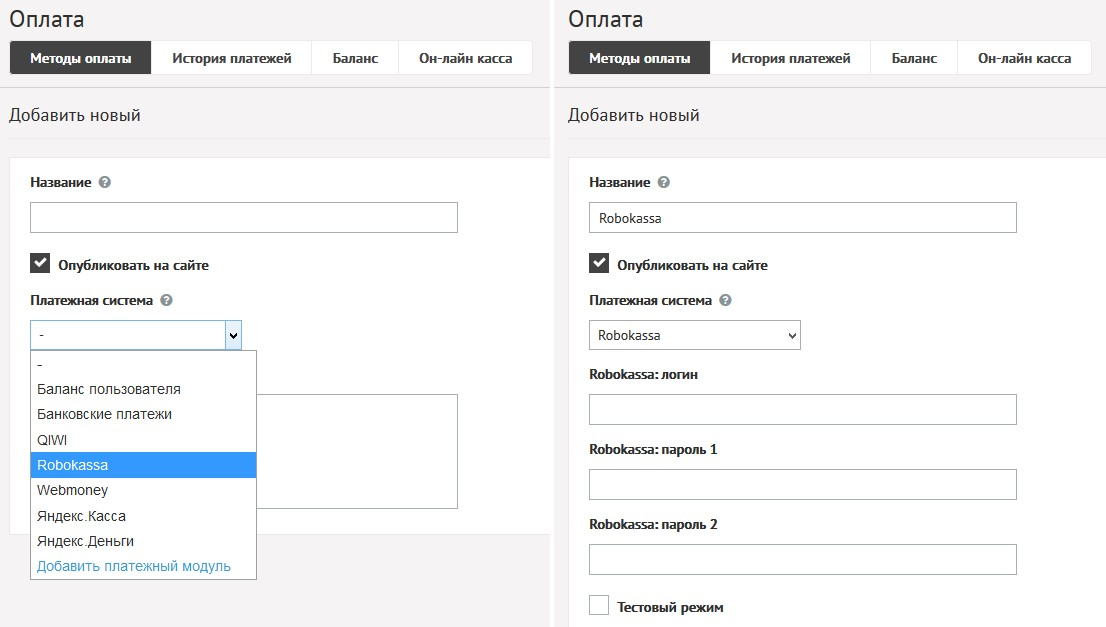Open the Баланс tab in right panel

click(914, 58)
